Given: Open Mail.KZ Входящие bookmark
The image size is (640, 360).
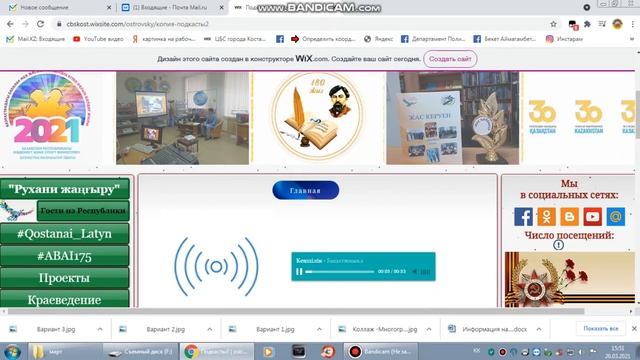Looking at the screenshot, I should [36, 39].
